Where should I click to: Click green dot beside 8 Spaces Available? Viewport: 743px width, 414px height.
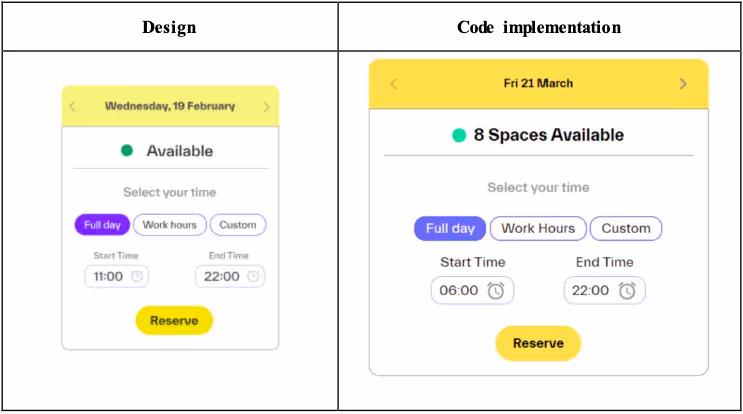click(x=459, y=135)
